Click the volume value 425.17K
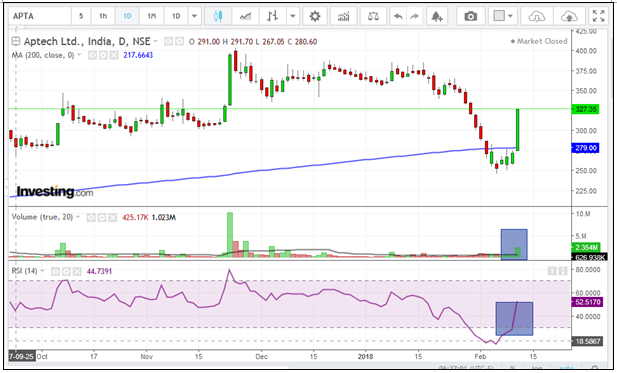This screenshot has height=373, width=617. (x=135, y=217)
